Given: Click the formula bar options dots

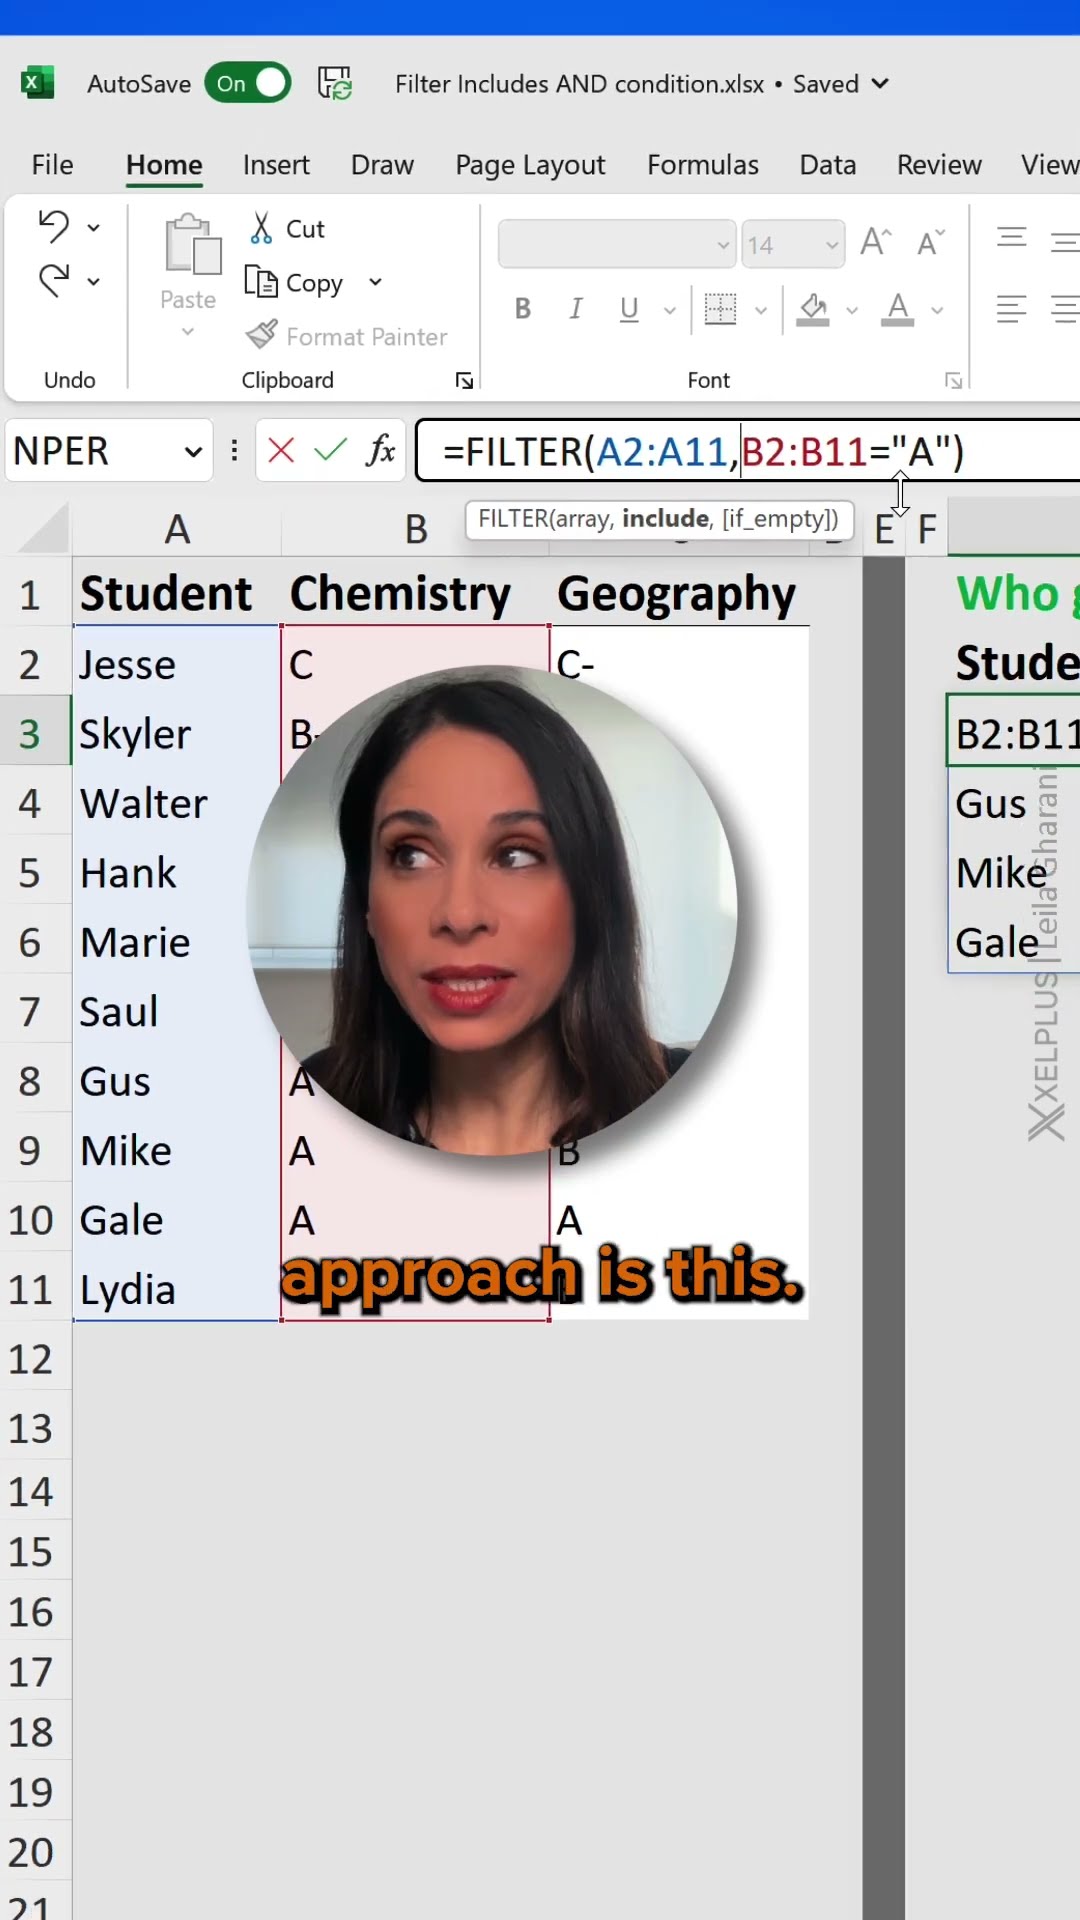Looking at the screenshot, I should point(234,451).
